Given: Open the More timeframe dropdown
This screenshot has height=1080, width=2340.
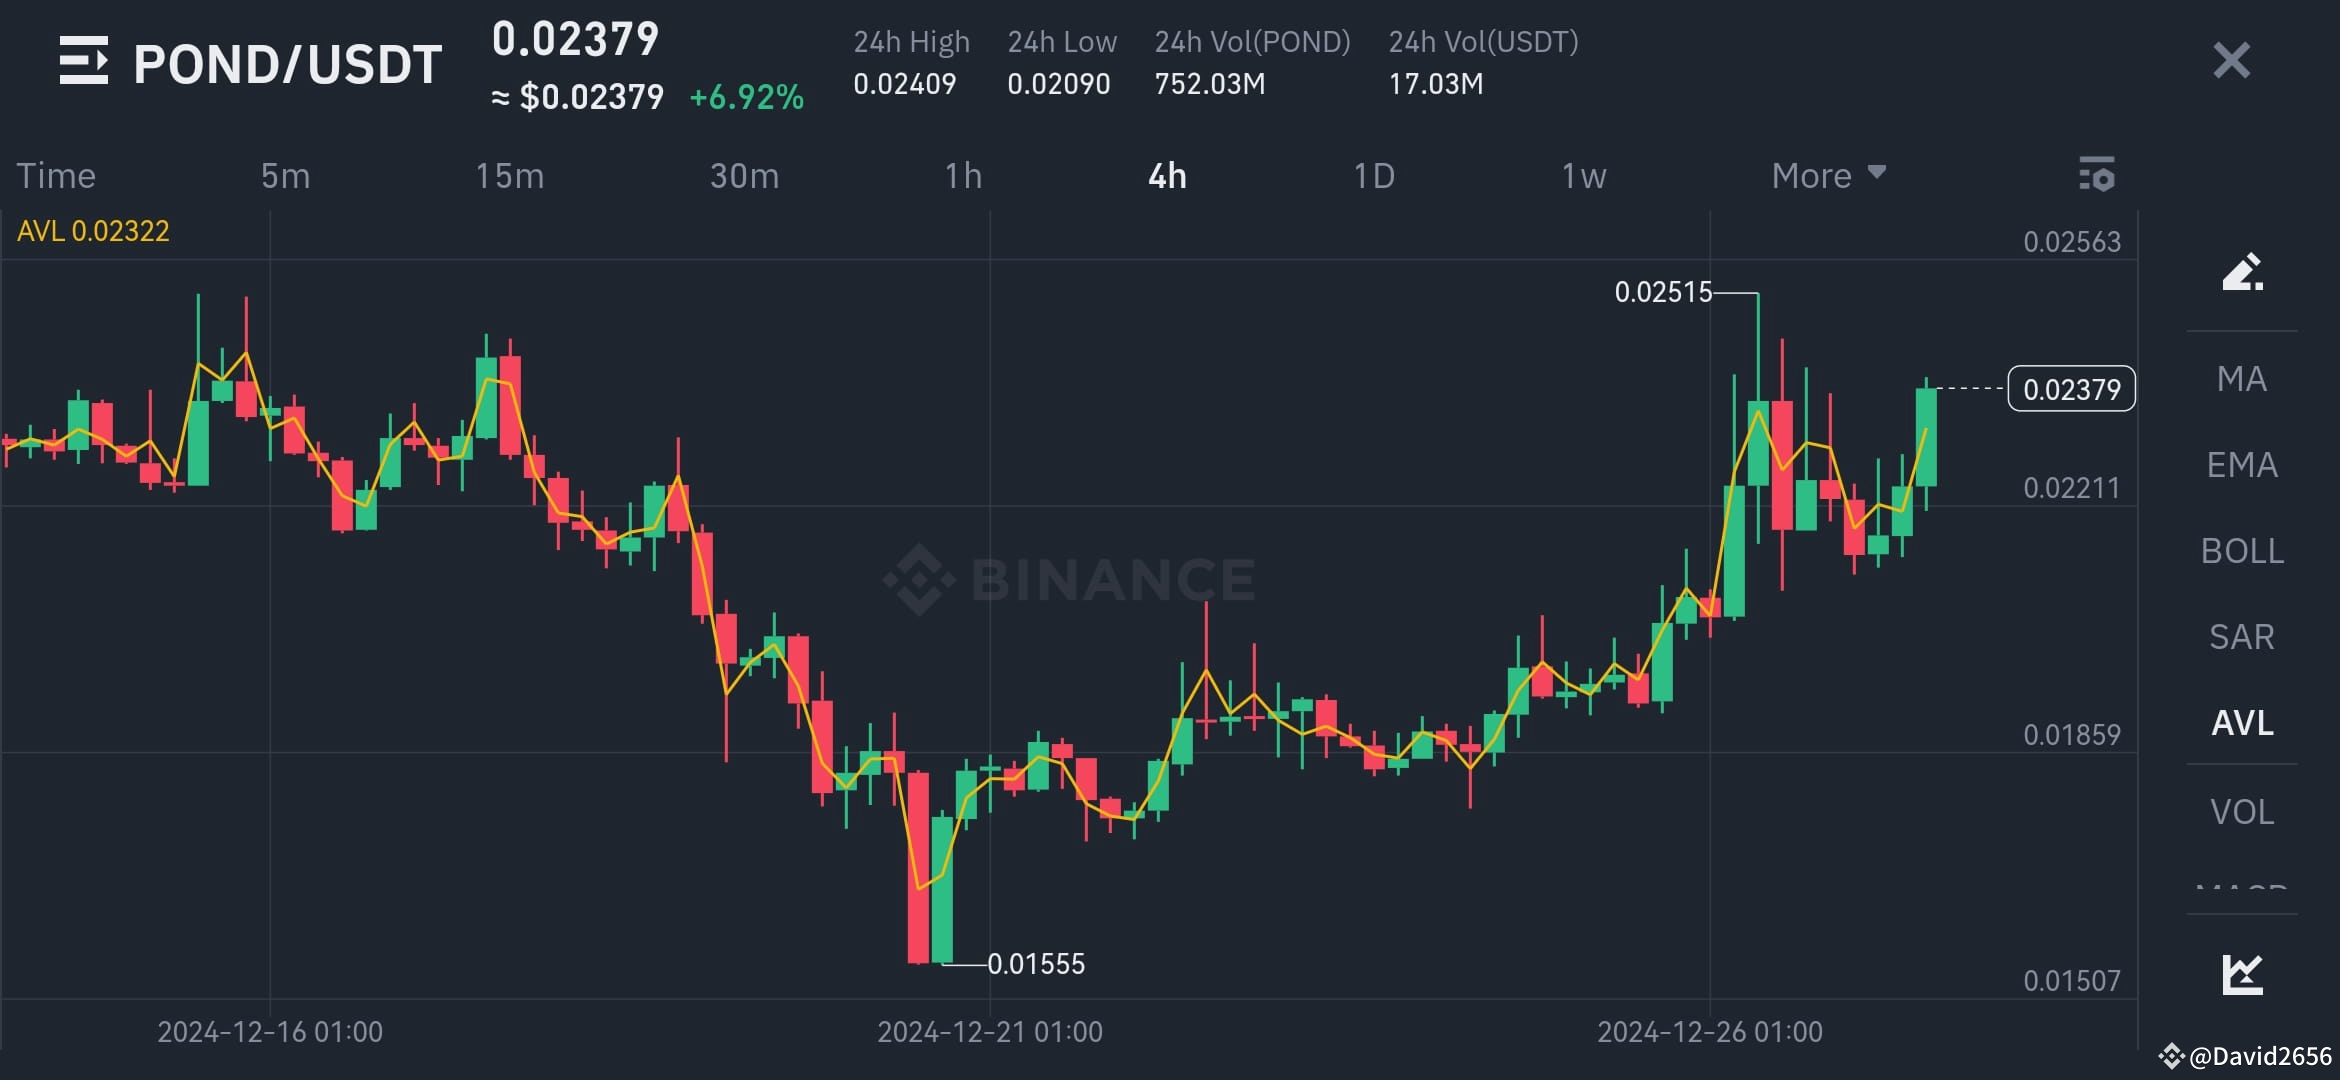Looking at the screenshot, I should (x=1827, y=175).
